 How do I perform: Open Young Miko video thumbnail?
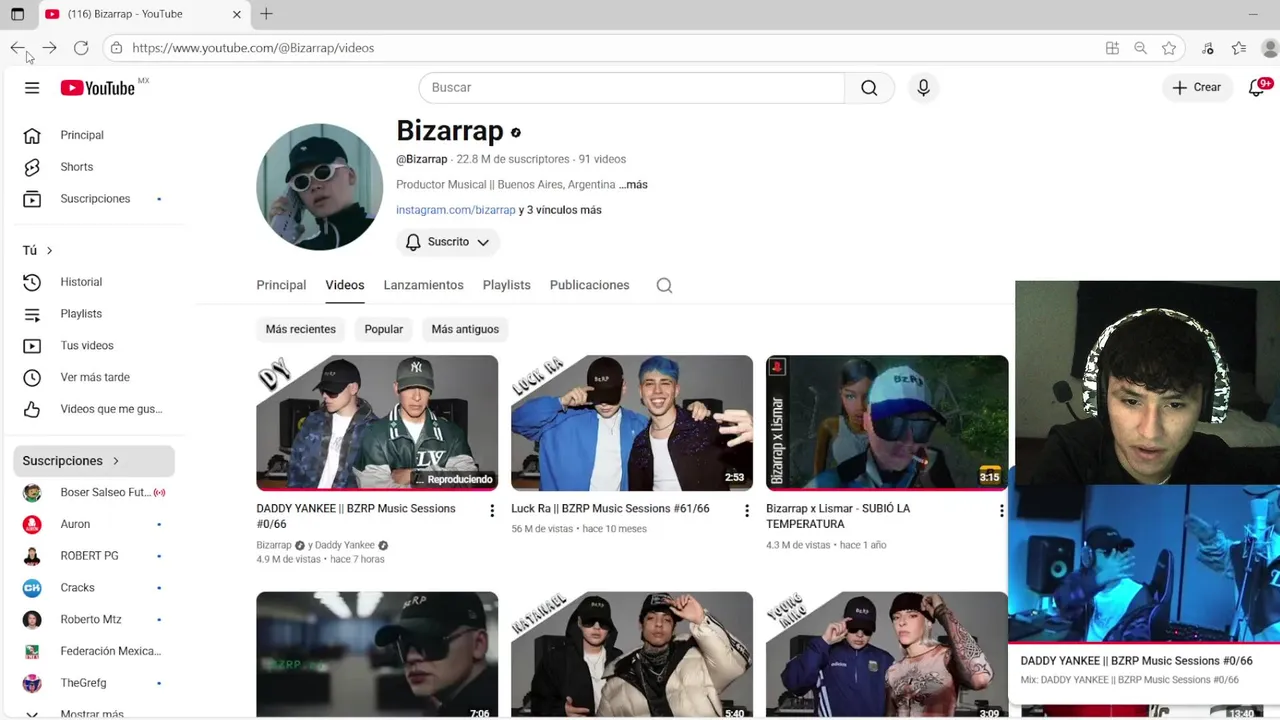[x=887, y=655]
